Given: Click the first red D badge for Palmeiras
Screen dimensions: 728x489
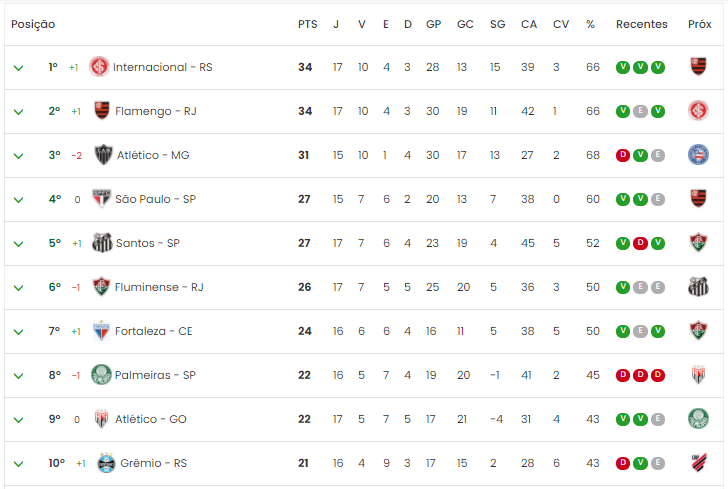Looking at the screenshot, I should [623, 375].
